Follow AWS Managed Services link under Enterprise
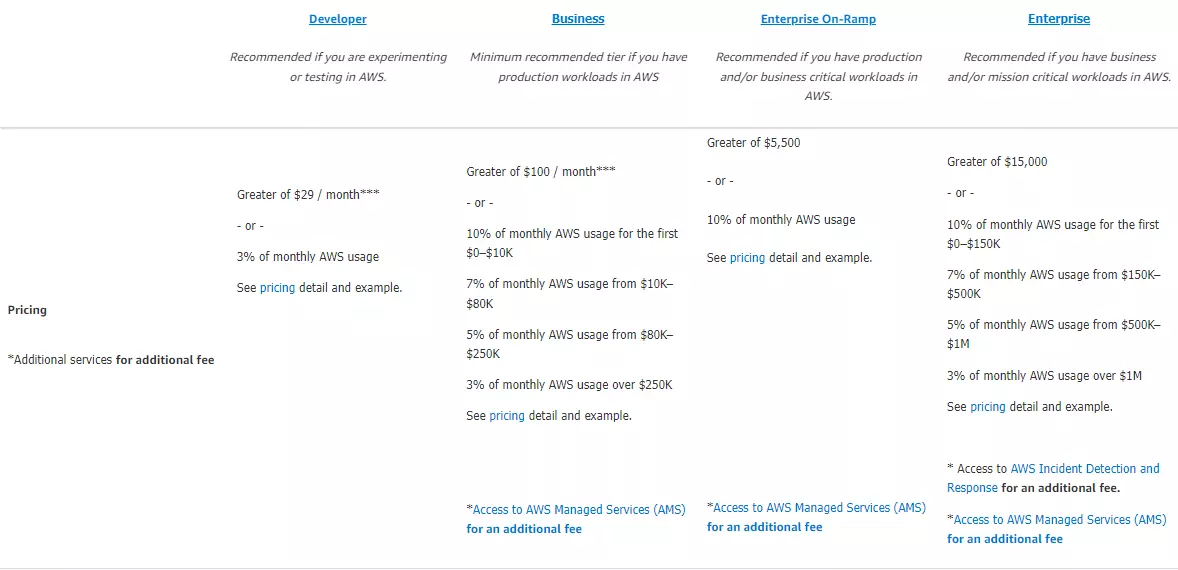 (x=1058, y=520)
